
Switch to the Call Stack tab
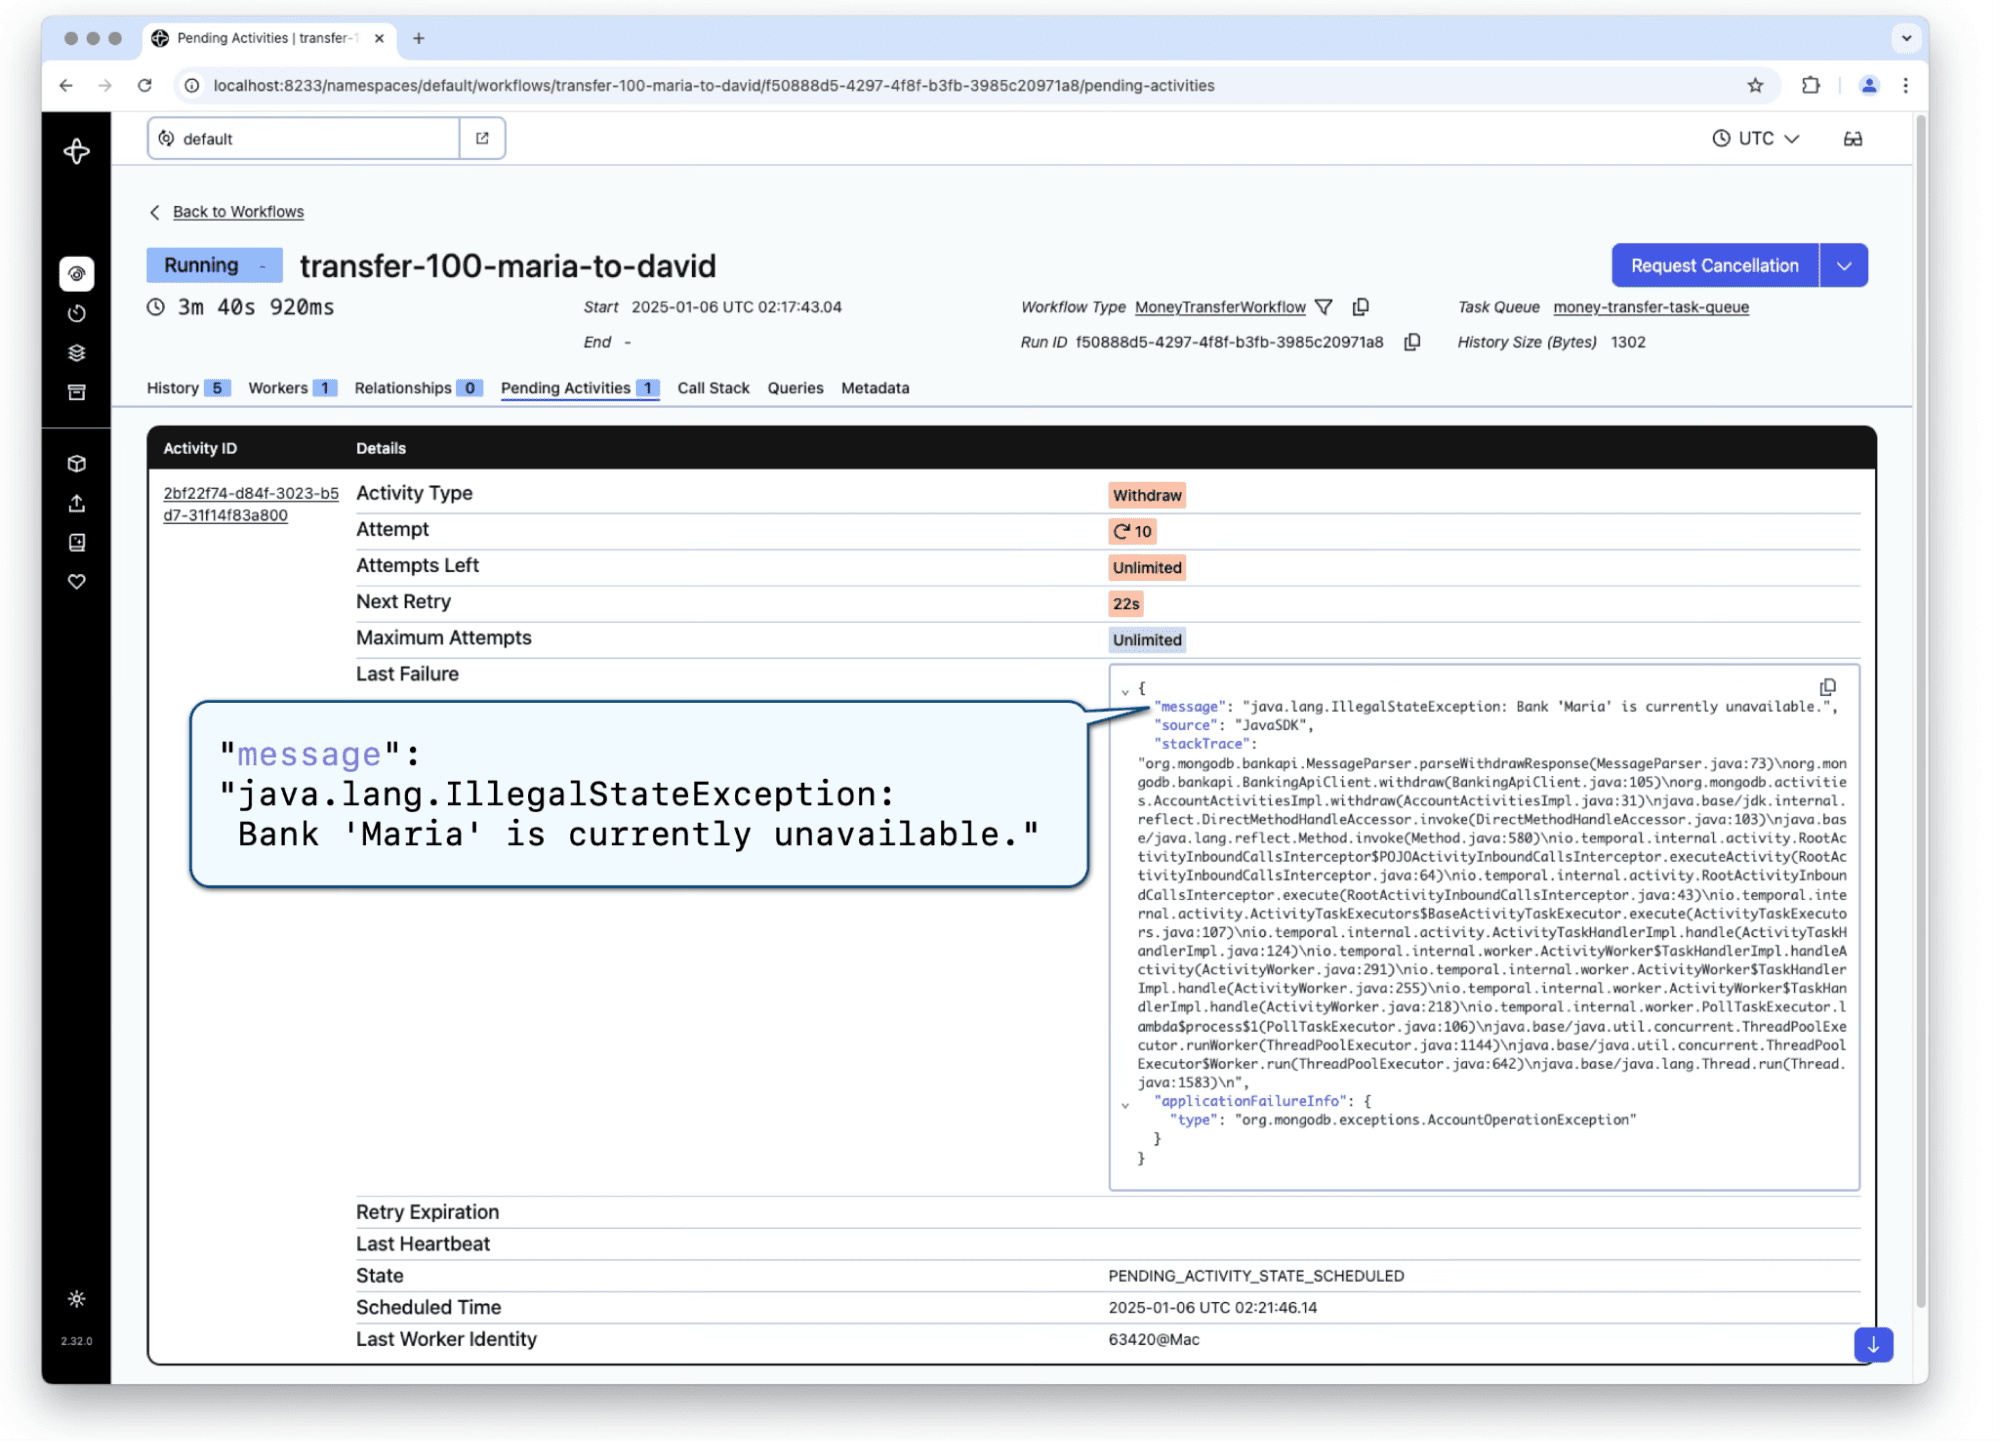(x=713, y=388)
